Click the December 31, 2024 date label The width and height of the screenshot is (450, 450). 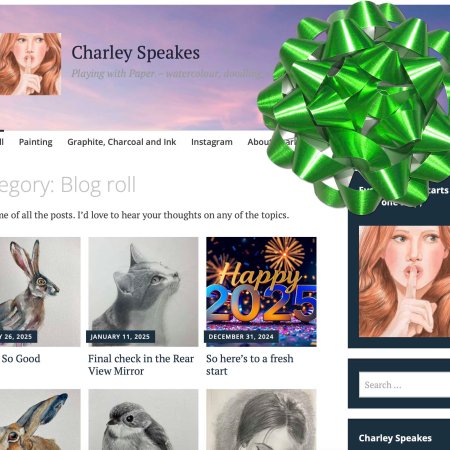241,337
